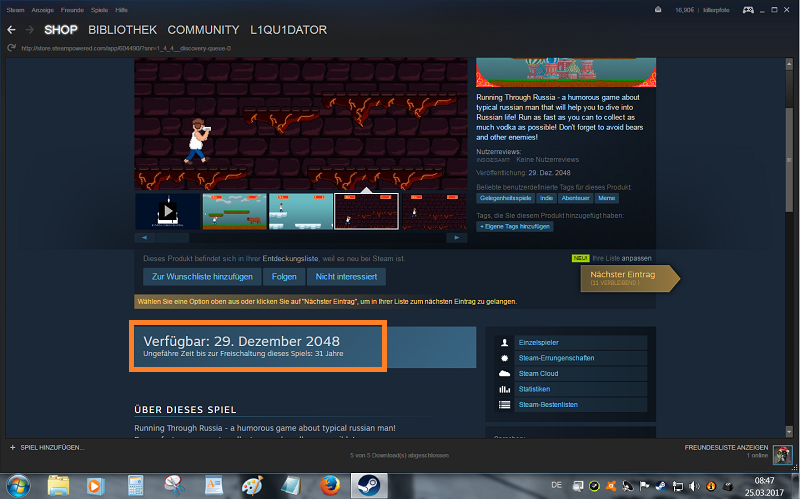The image size is (800, 499).
Task: Open the media player taskbar icon
Action: coord(95,486)
